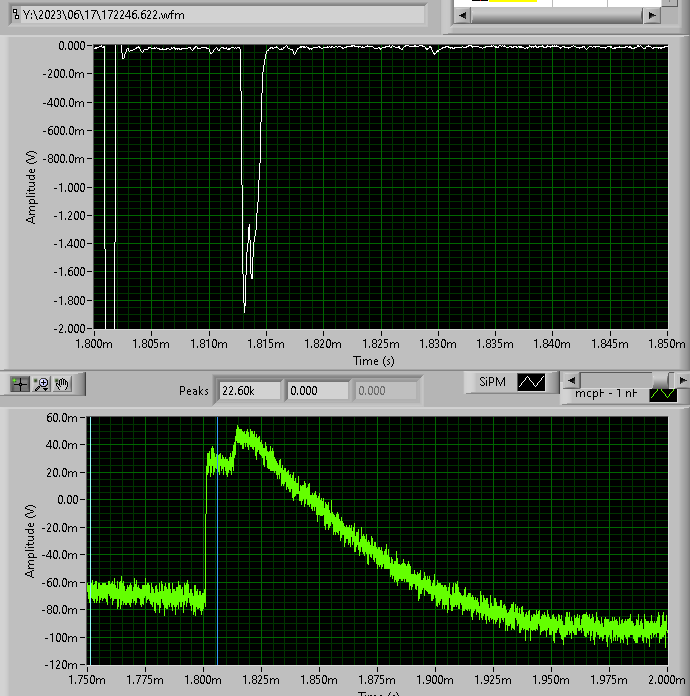Click the SiPM legend label
690x696 pixels.
click(491, 382)
